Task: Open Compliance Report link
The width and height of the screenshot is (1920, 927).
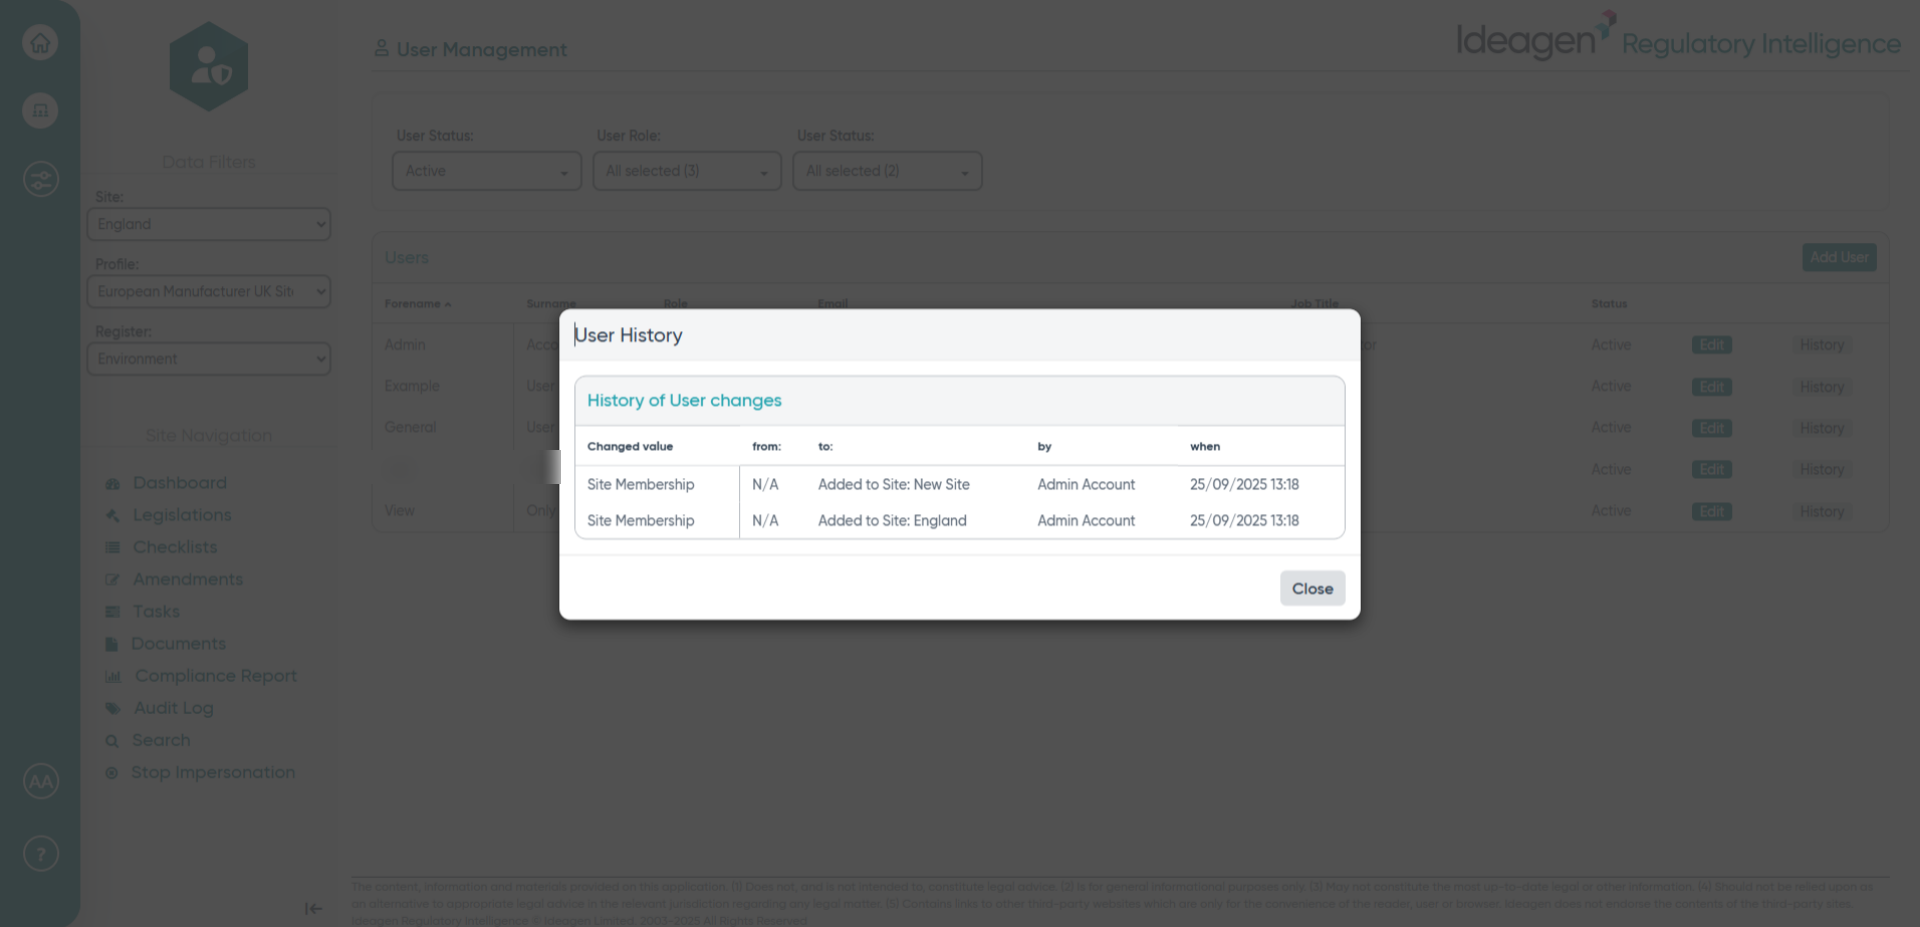Action: (216, 676)
